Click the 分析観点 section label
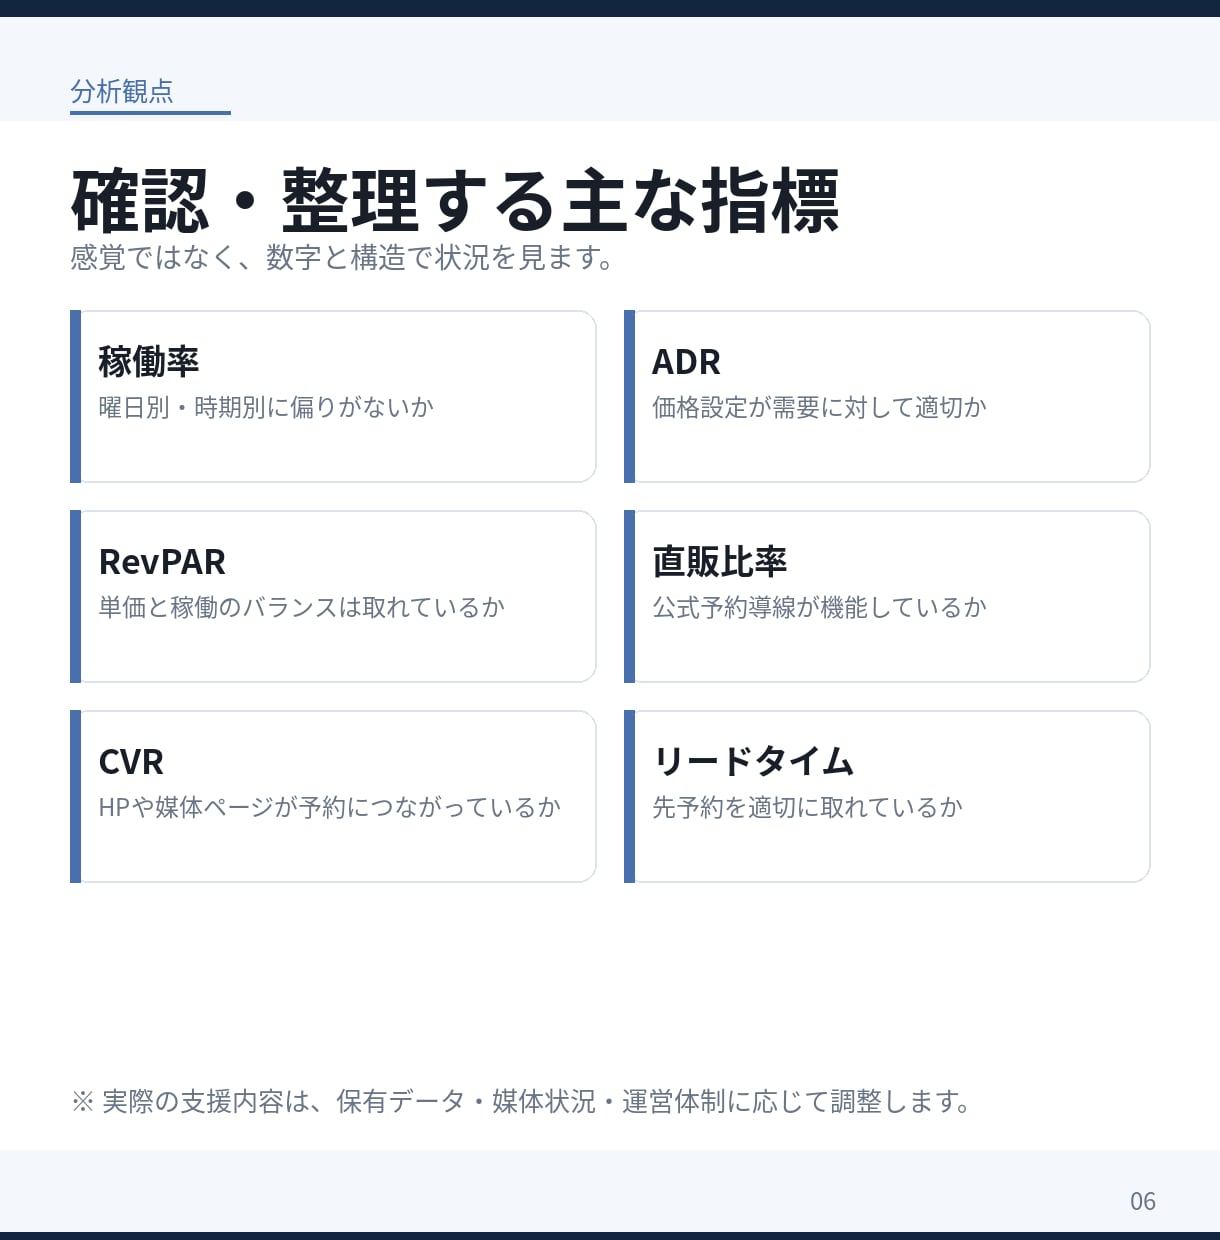The width and height of the screenshot is (1220, 1240). [x=122, y=92]
